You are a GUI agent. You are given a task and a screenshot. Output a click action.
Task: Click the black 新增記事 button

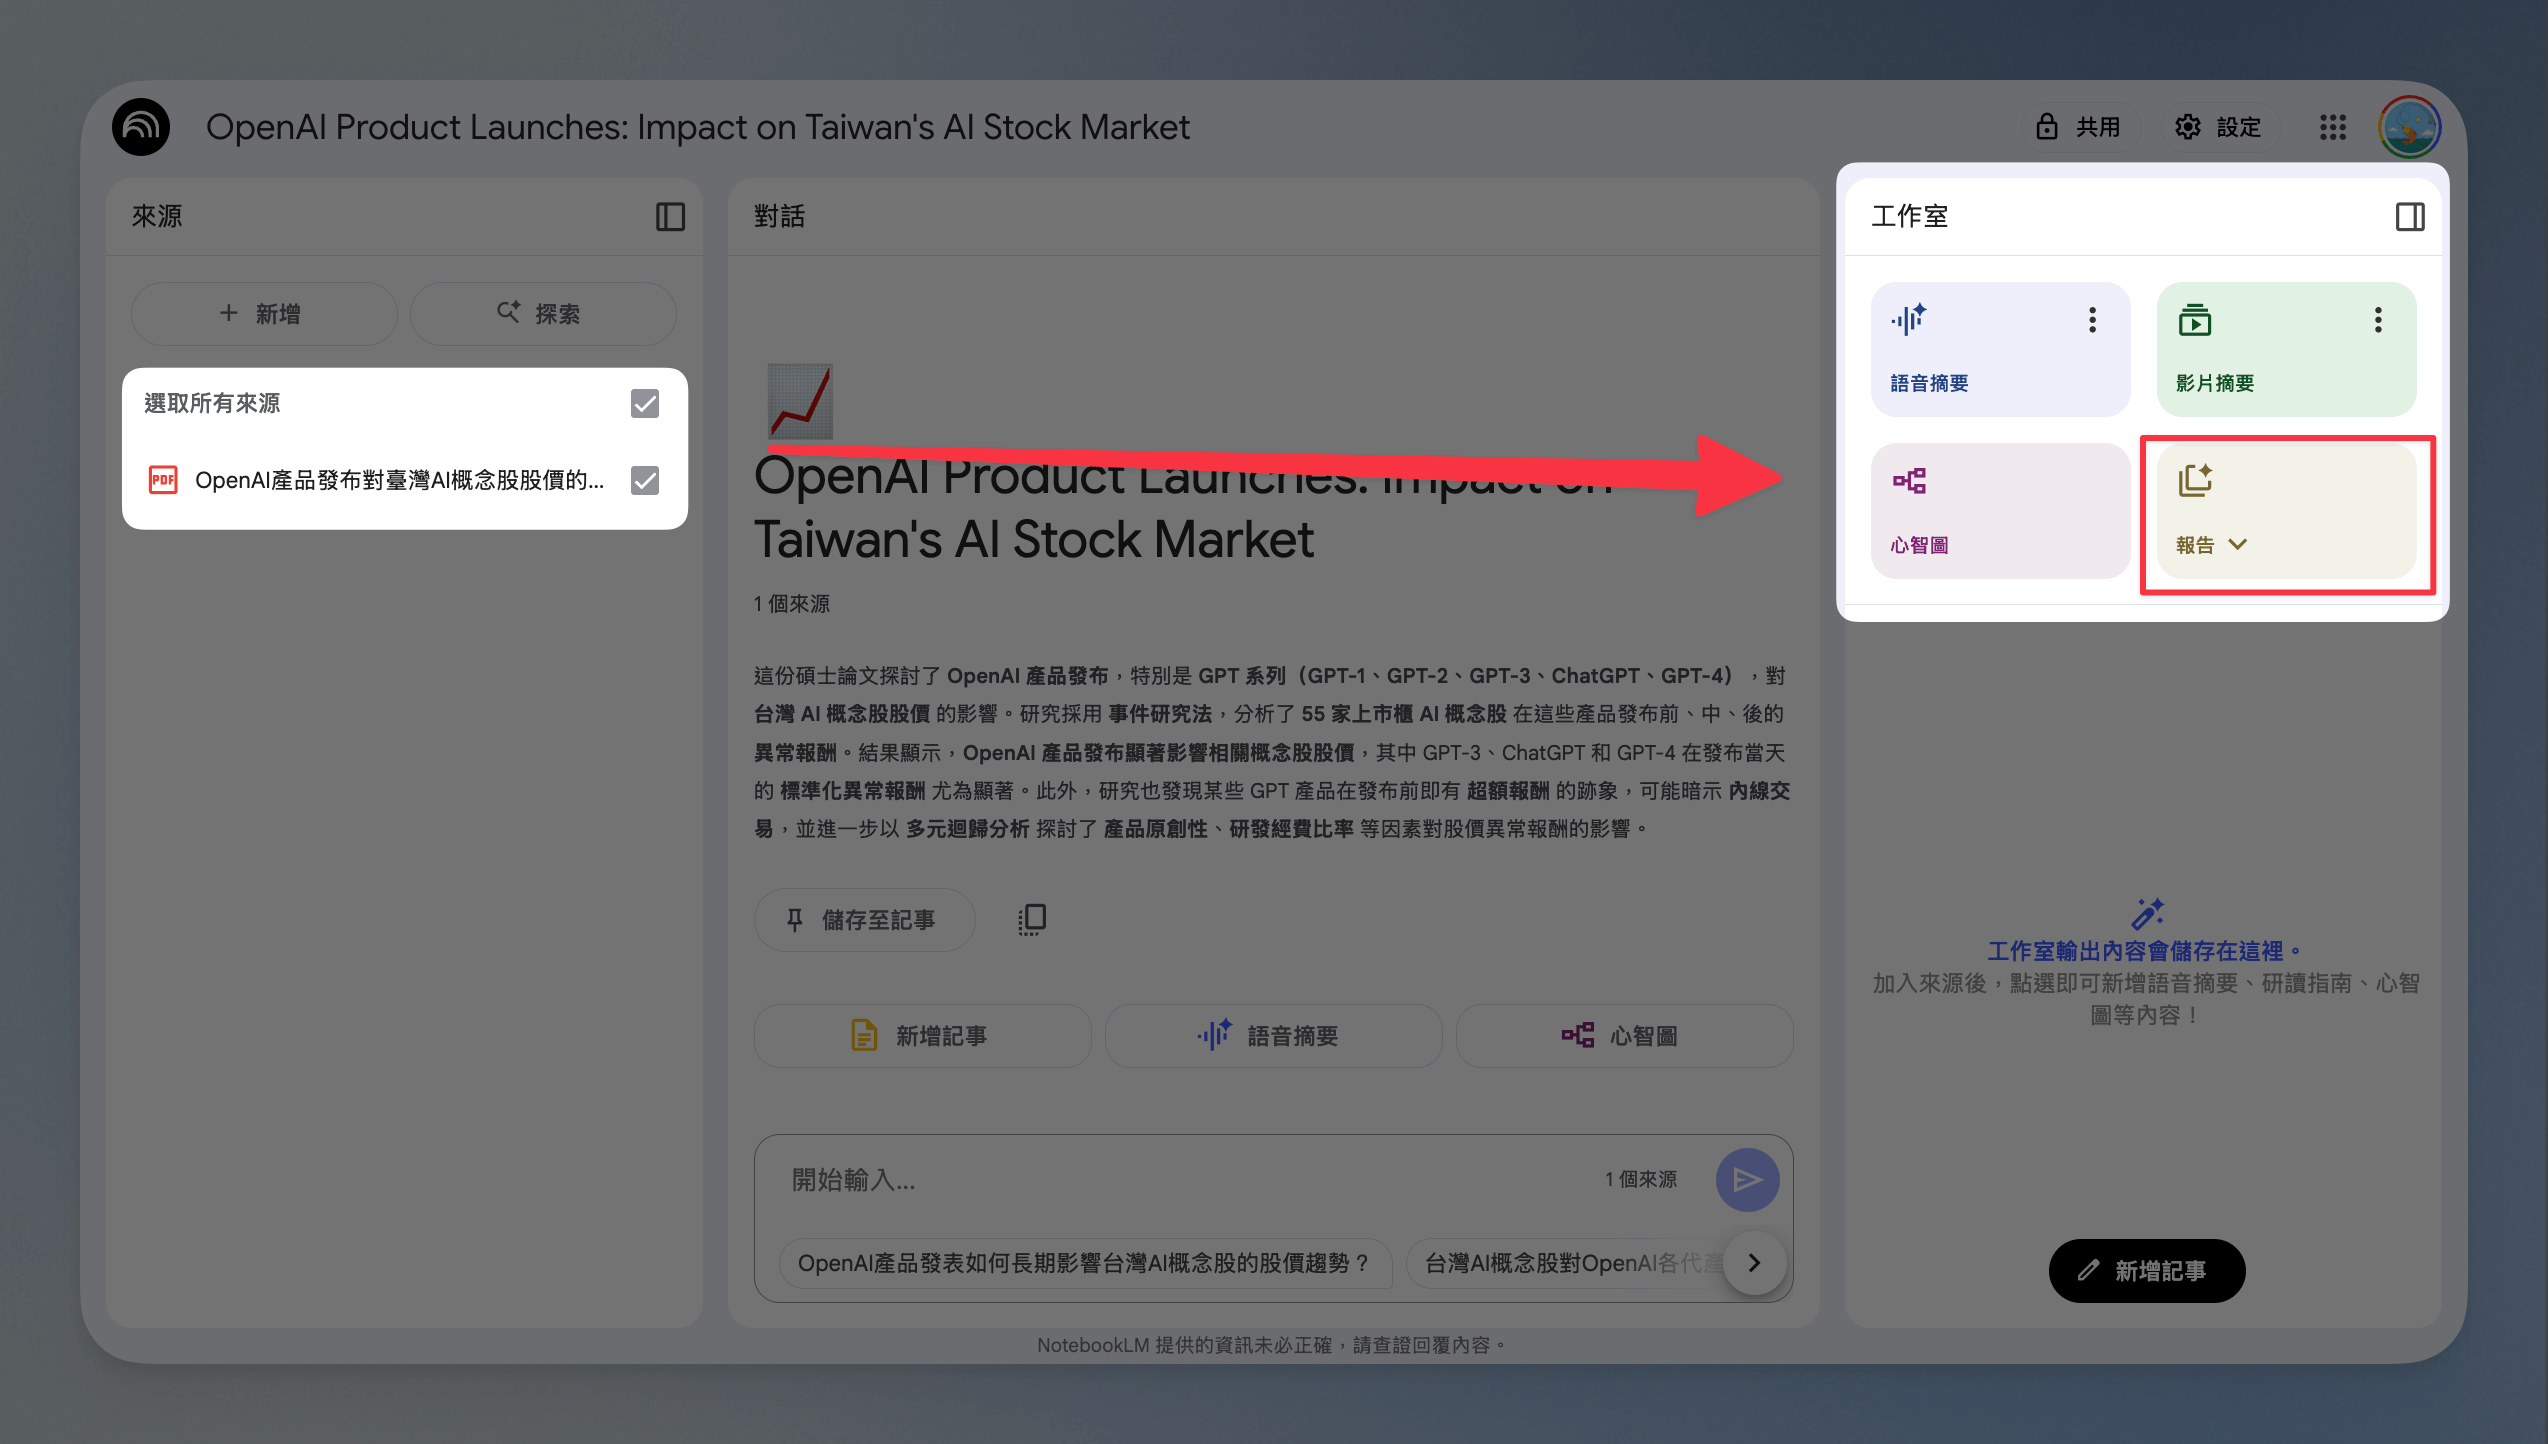tap(2147, 1270)
